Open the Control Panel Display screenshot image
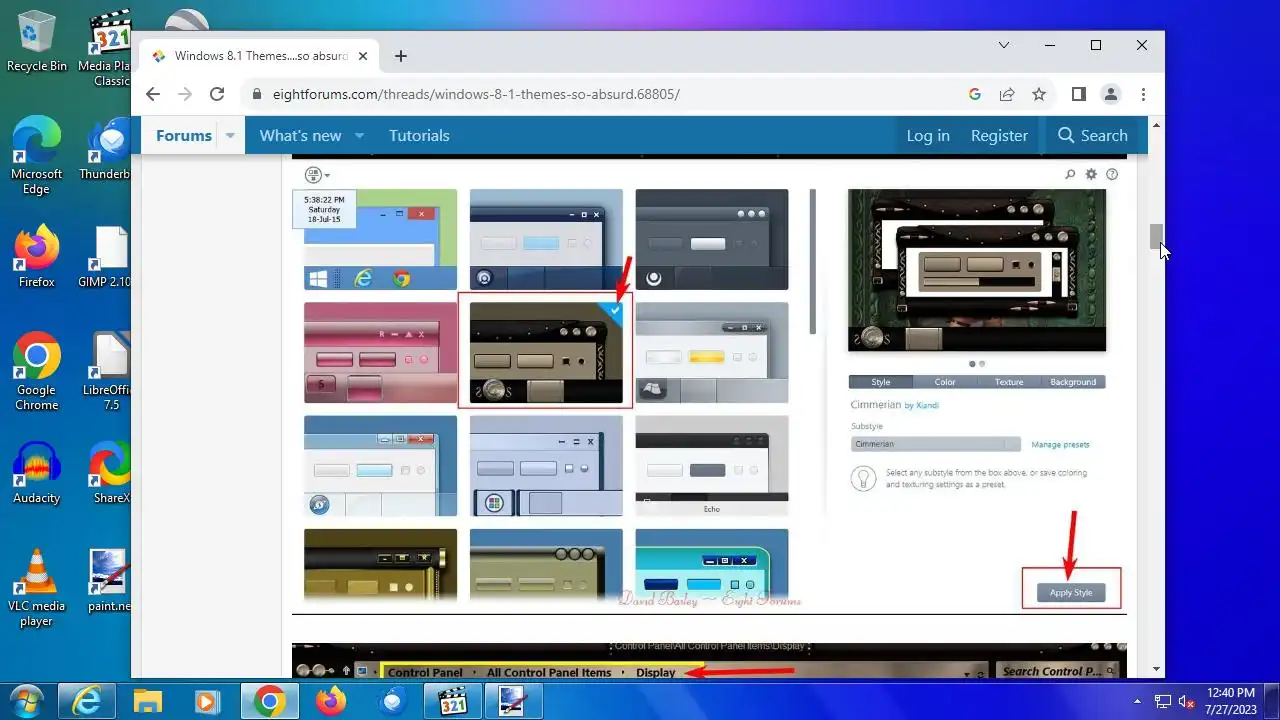This screenshot has width=1280, height=720. 709,660
